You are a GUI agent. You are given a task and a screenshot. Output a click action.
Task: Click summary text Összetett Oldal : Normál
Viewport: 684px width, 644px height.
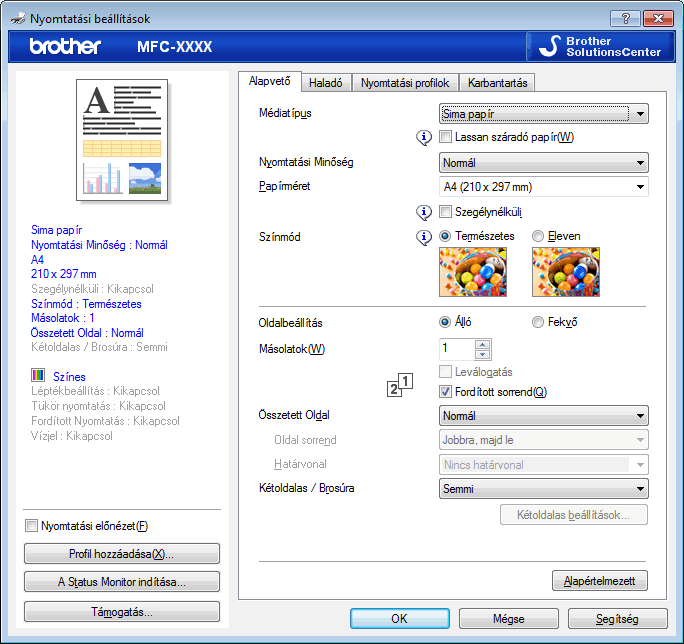pos(87,333)
